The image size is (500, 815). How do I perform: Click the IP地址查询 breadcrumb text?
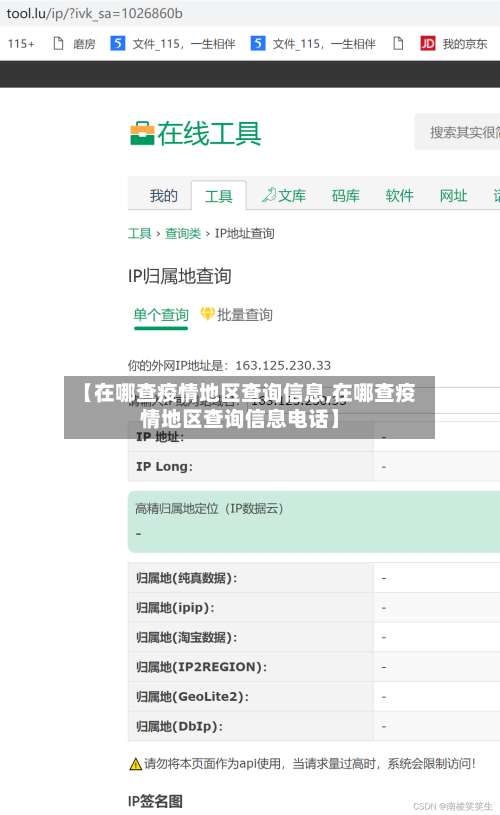pyautogui.click(x=244, y=233)
